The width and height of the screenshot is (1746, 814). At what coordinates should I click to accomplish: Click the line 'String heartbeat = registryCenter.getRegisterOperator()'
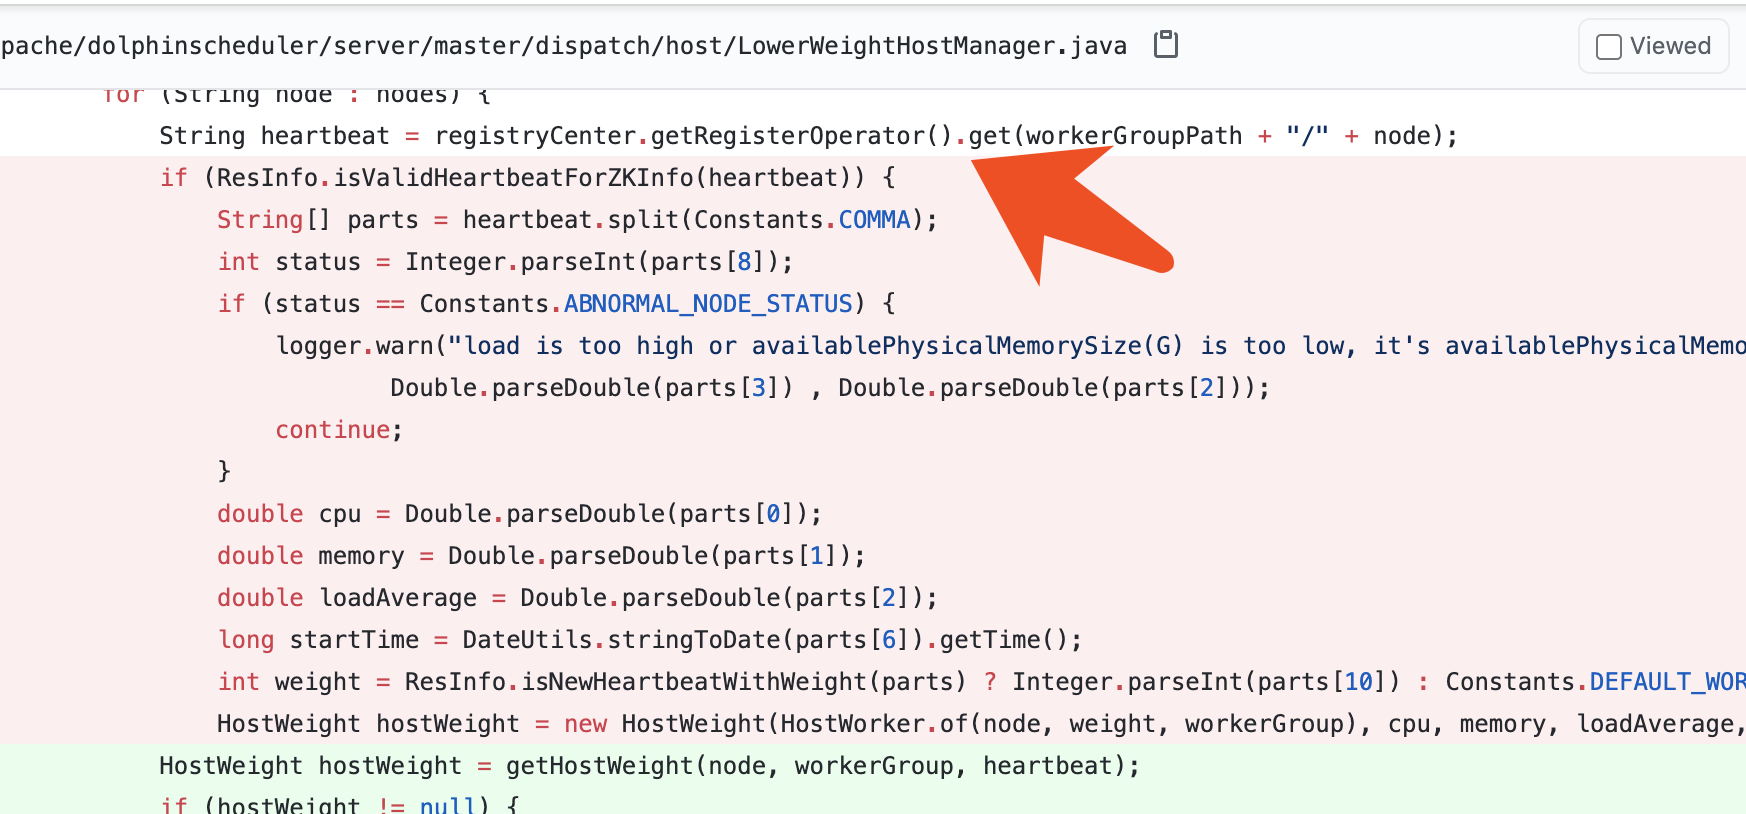click(x=808, y=136)
